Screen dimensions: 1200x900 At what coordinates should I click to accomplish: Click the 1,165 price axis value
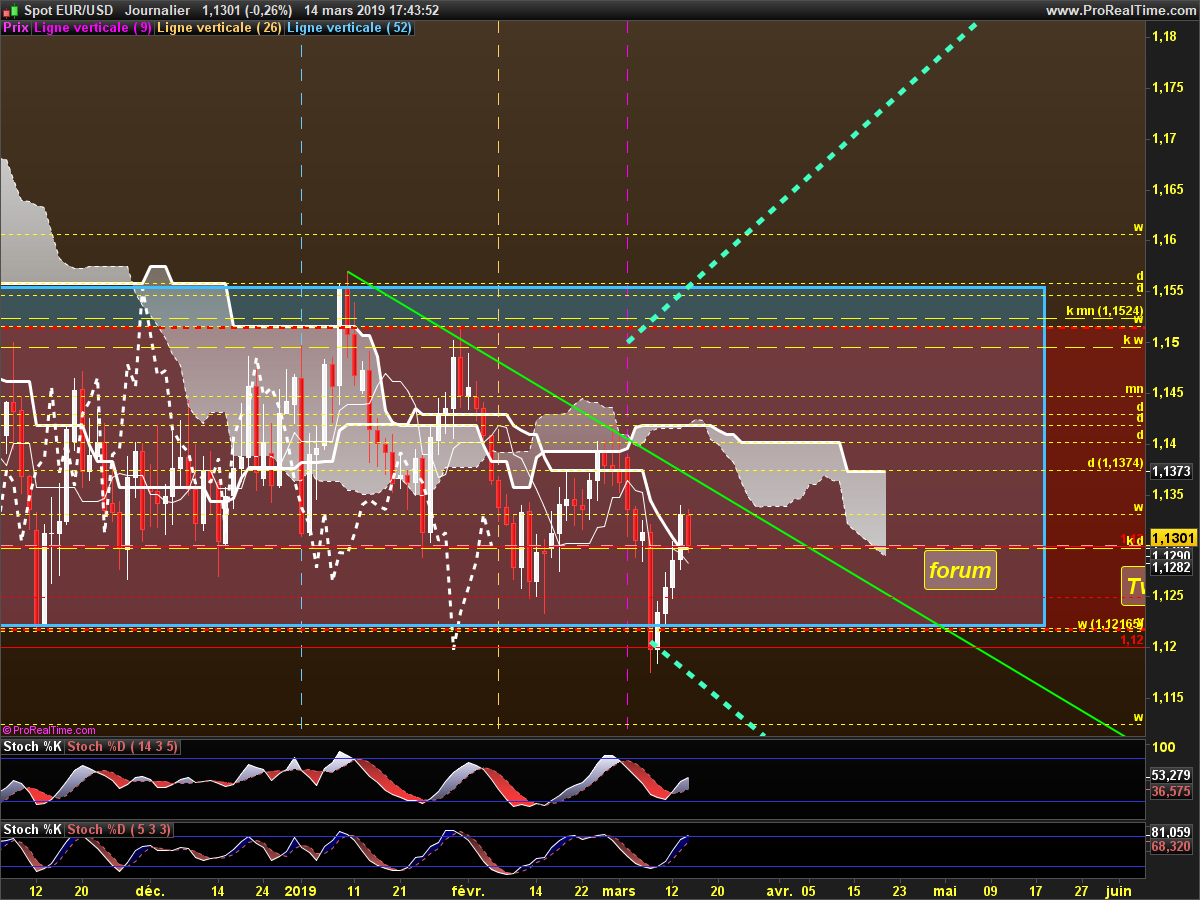[1167, 188]
